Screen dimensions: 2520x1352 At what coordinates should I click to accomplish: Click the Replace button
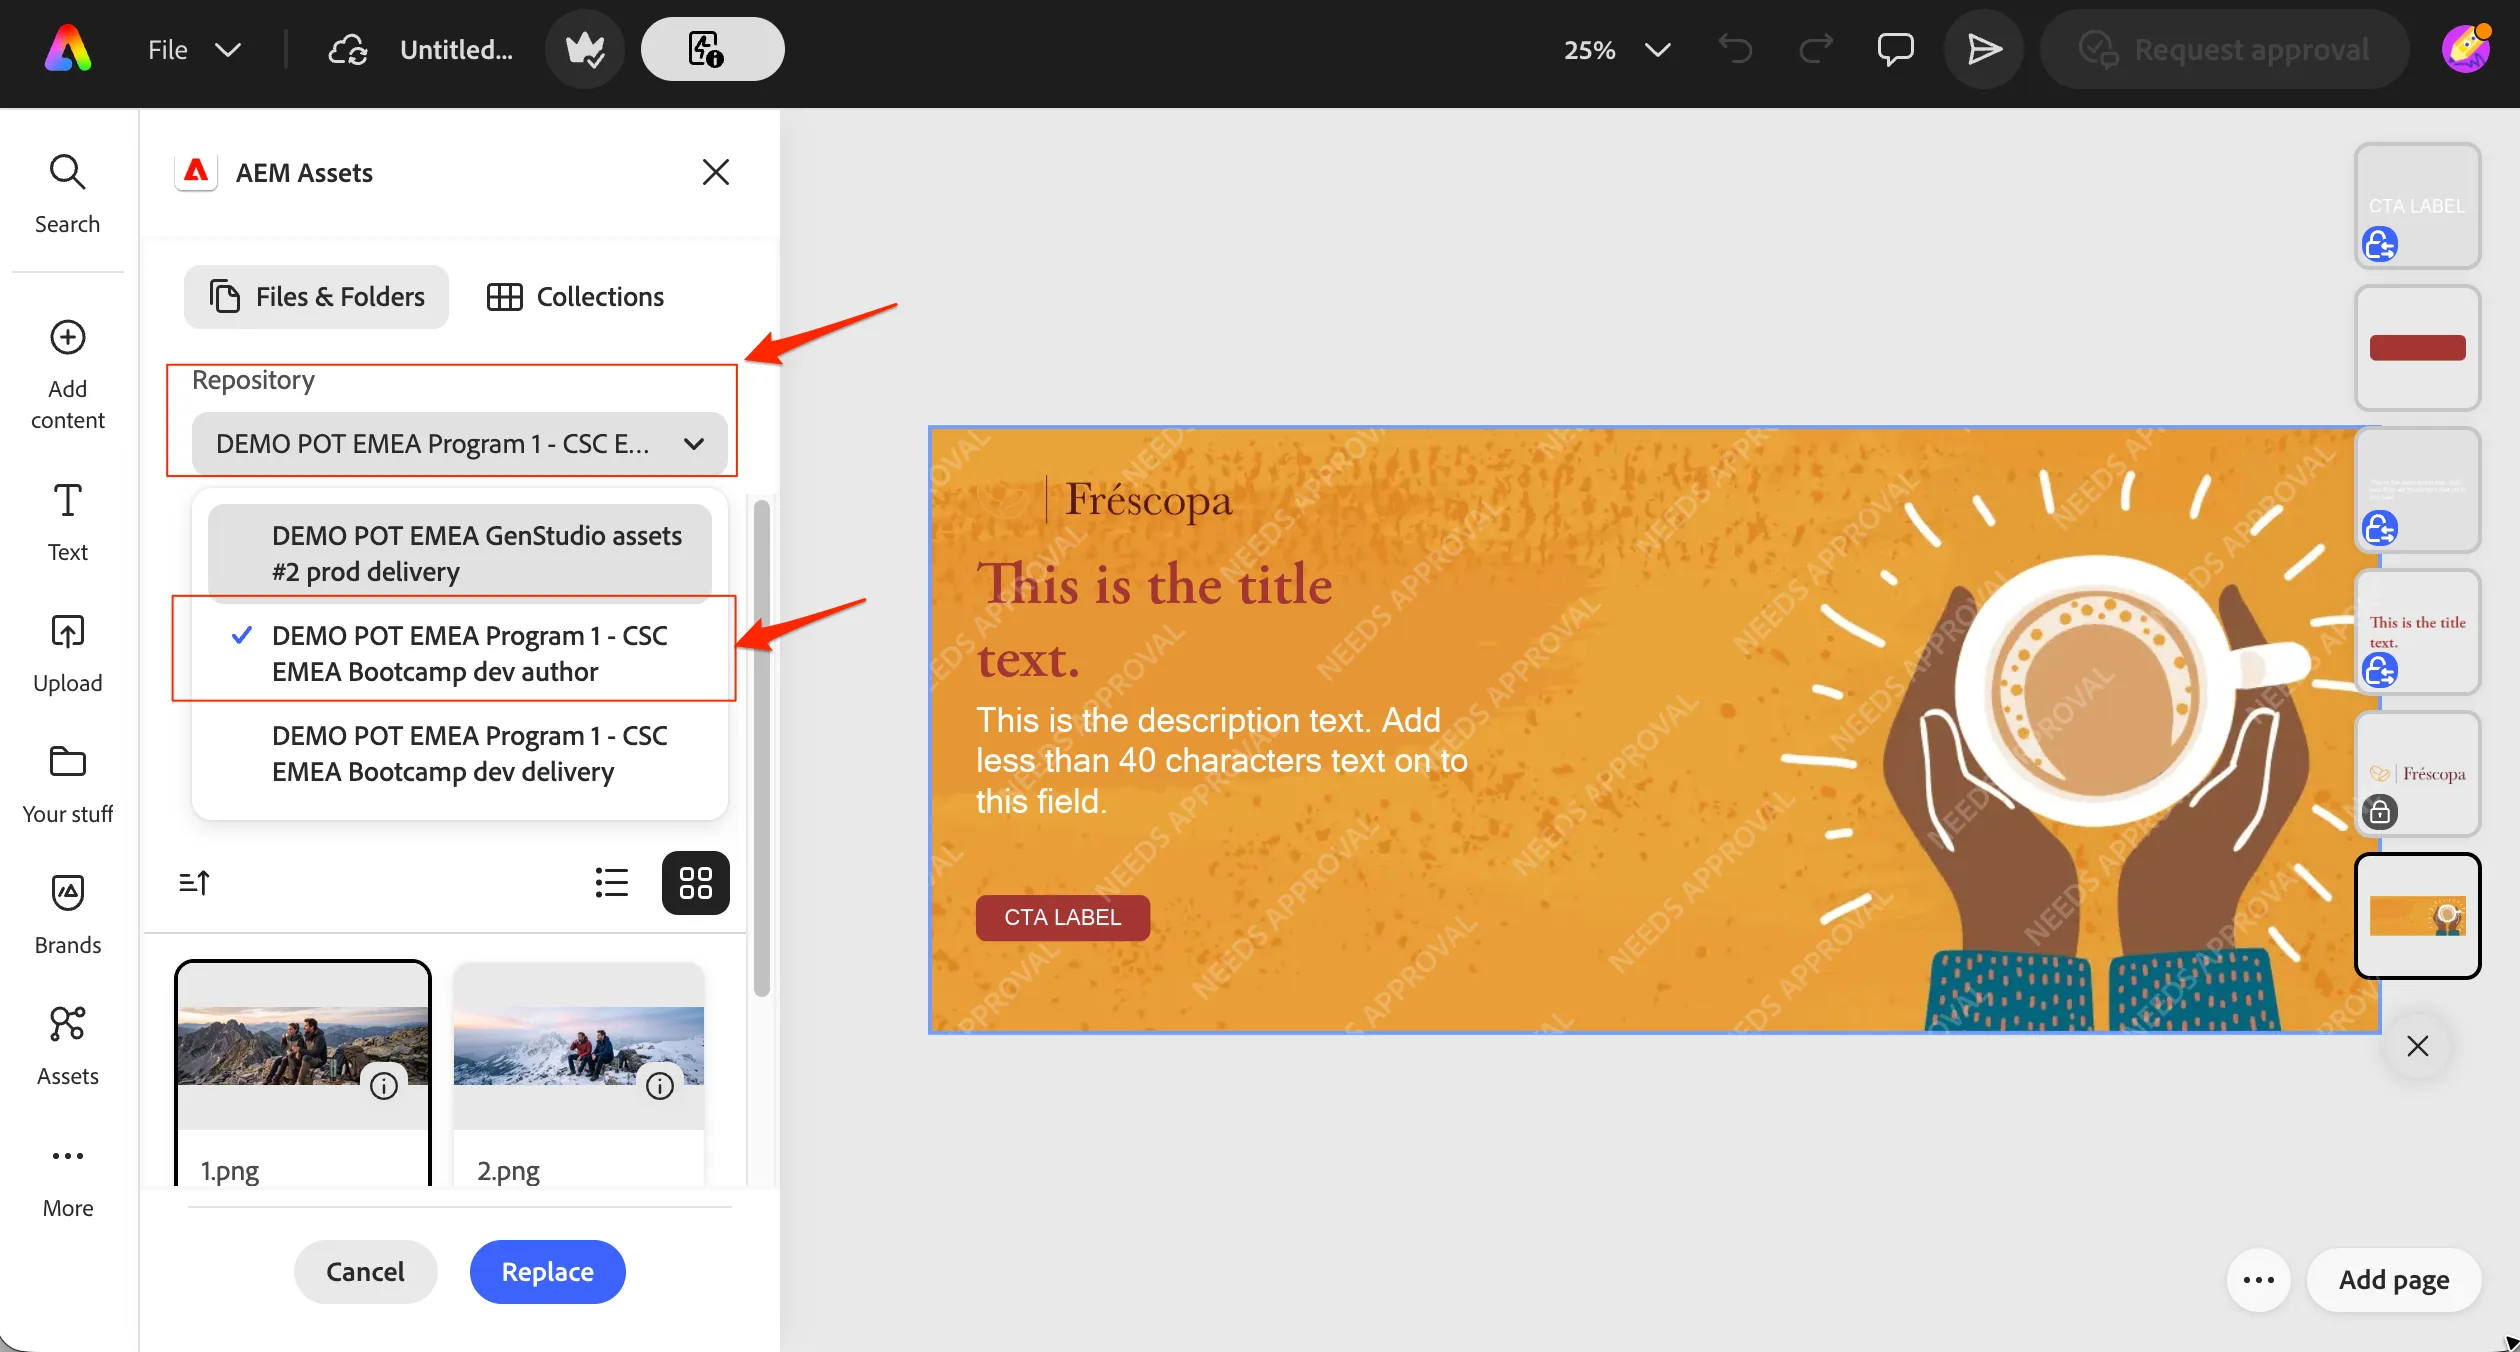[548, 1272]
